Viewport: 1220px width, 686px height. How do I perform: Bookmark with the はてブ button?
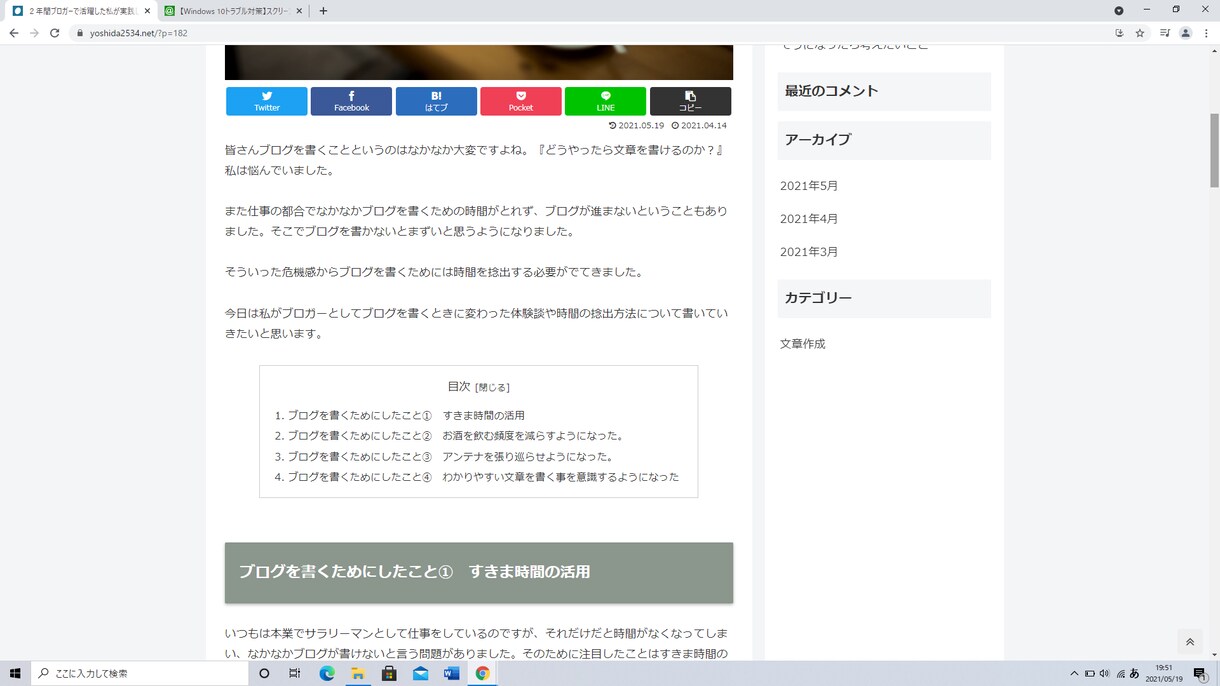436,101
